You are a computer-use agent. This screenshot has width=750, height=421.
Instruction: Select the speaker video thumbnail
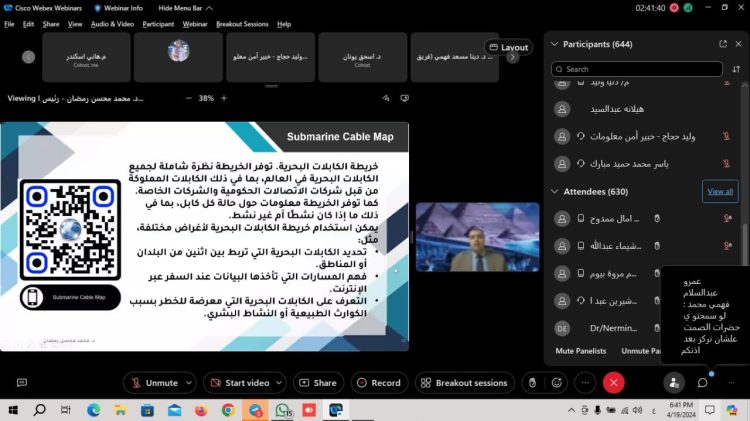pos(477,237)
